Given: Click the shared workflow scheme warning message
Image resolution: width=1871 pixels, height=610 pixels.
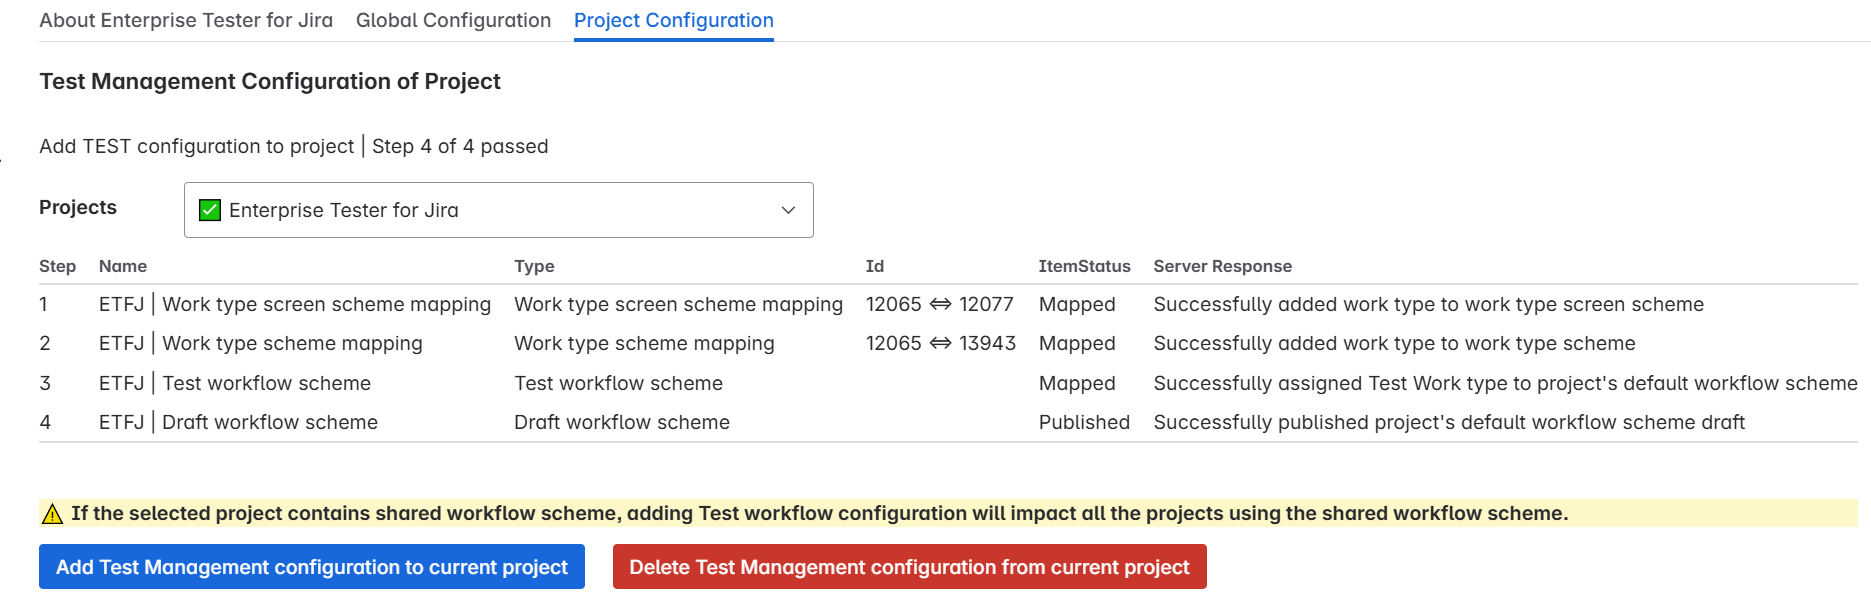Looking at the screenshot, I should [819, 514].
